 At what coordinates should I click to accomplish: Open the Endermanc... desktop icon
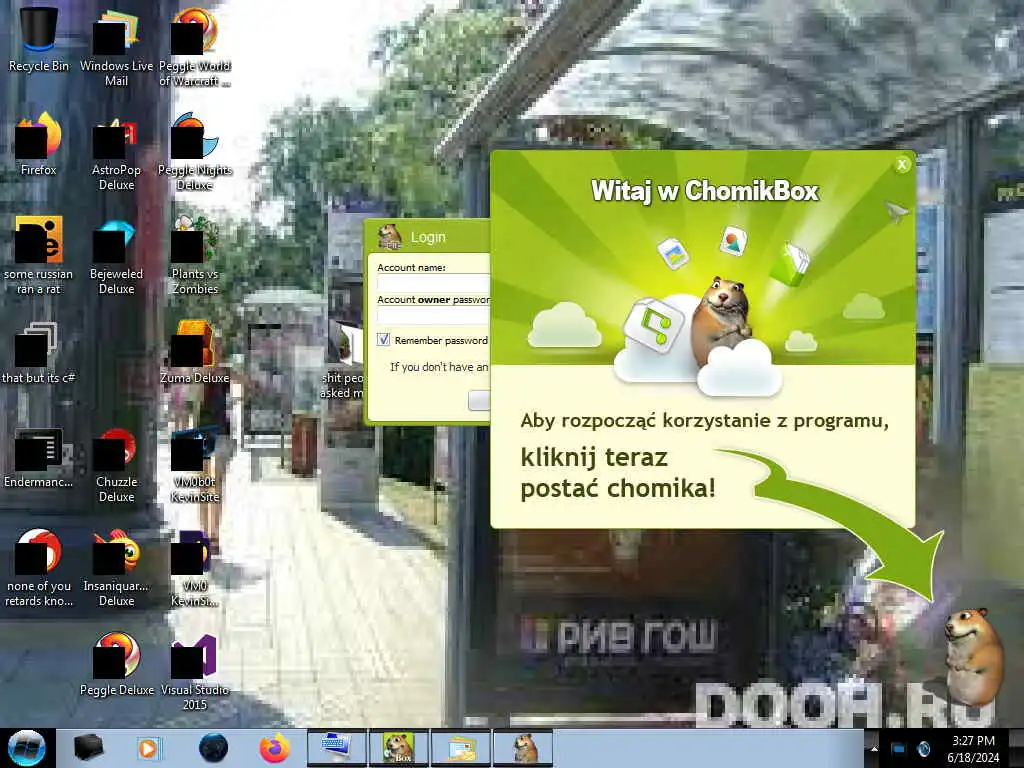click(x=38, y=457)
